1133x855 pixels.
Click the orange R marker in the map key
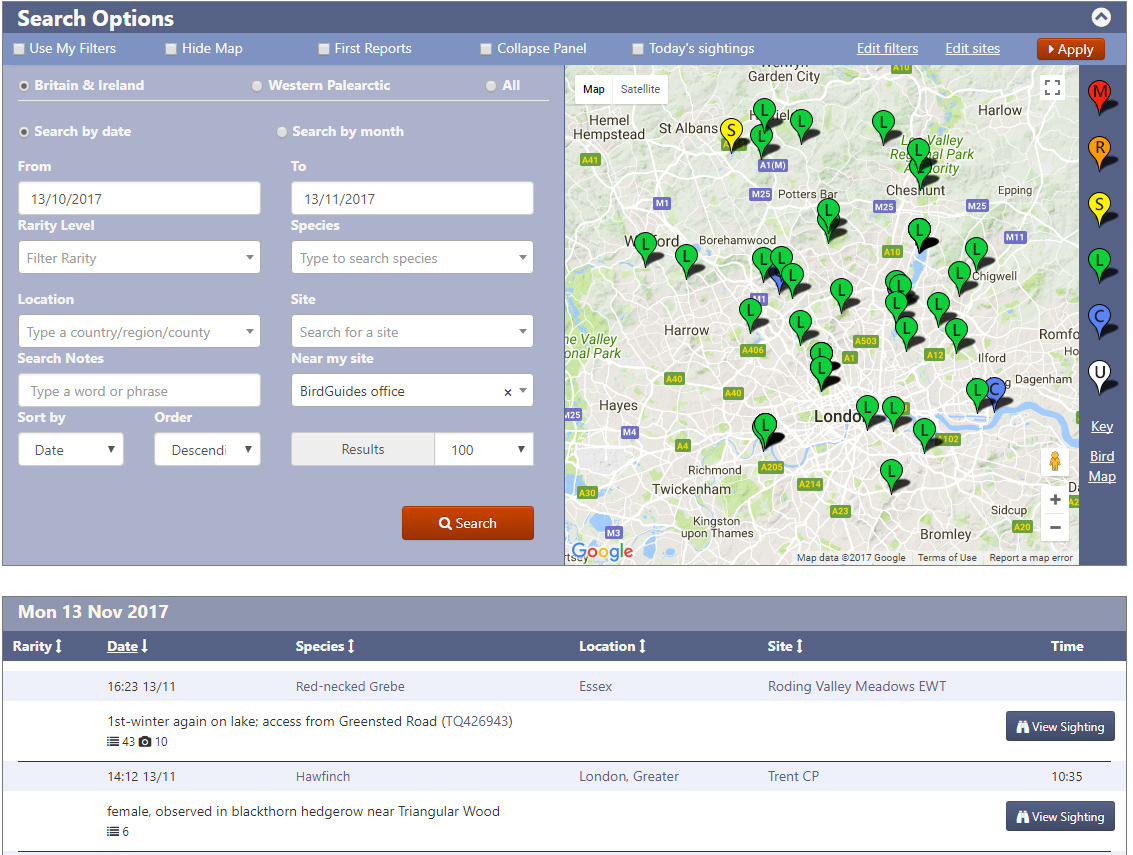click(x=1100, y=152)
